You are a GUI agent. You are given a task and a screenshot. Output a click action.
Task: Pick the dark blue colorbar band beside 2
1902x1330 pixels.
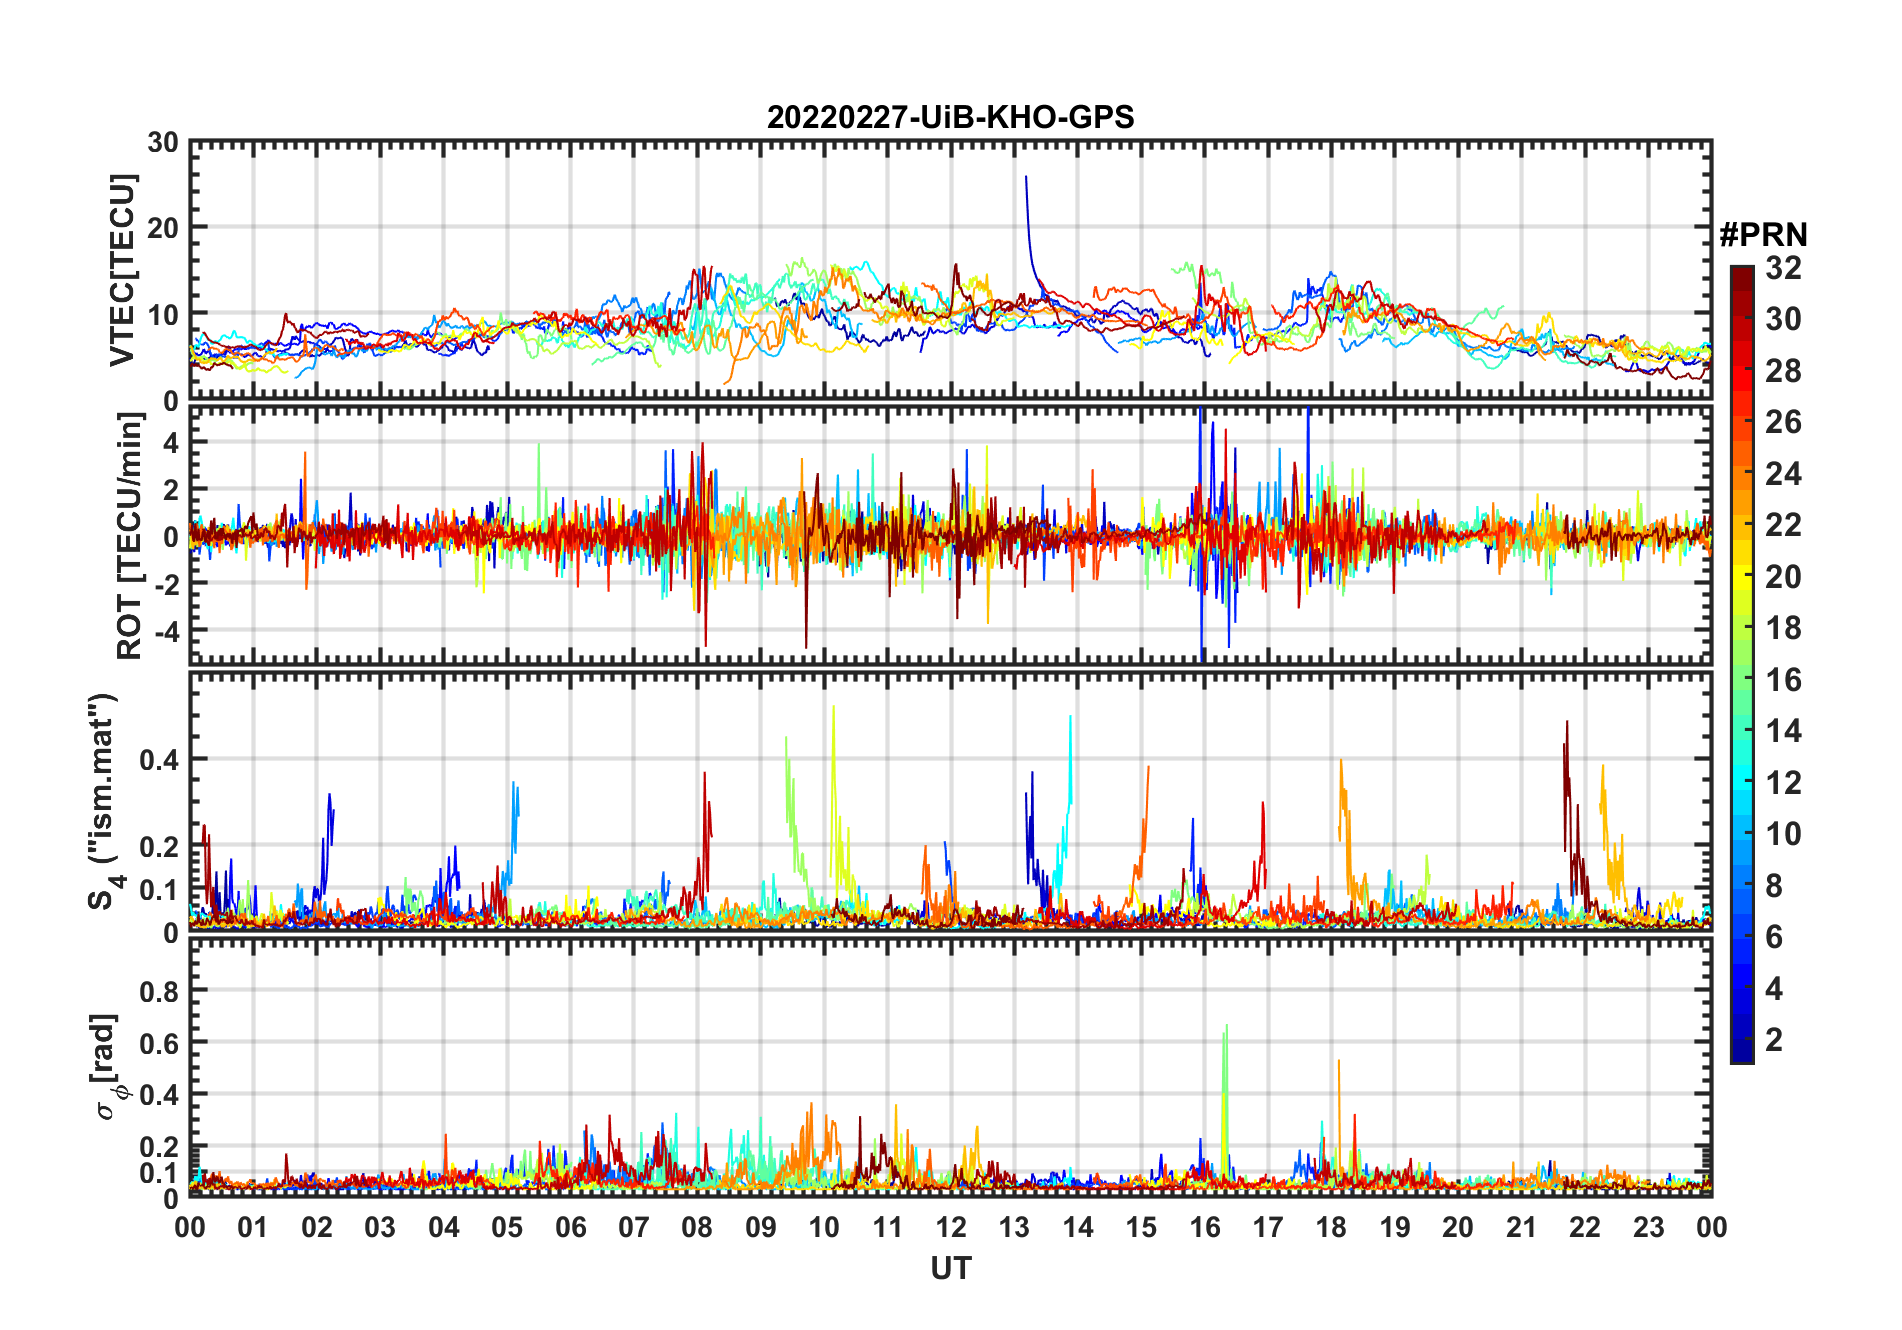coord(1741,1040)
